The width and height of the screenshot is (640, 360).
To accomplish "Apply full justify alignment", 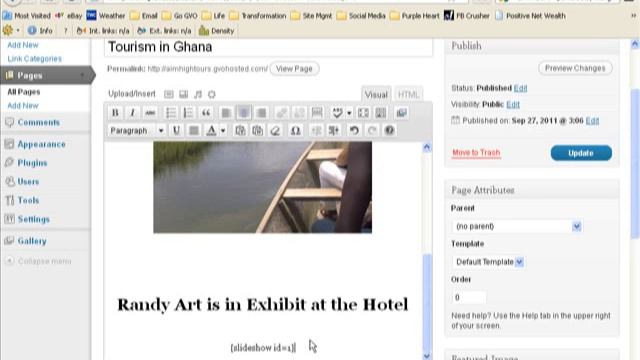I will pyautogui.click(x=194, y=131).
